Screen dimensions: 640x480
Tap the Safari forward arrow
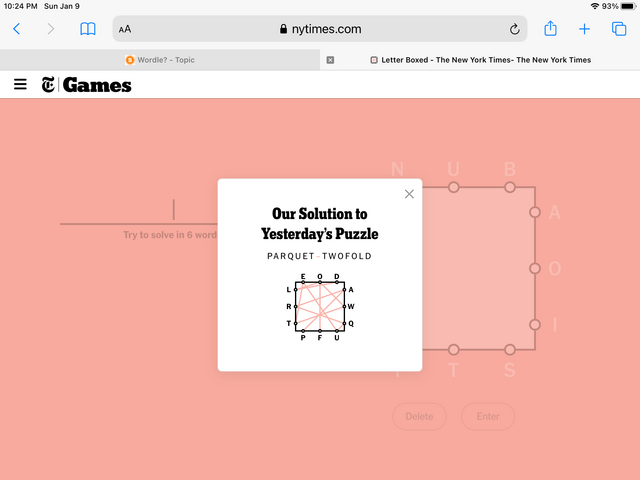(51, 29)
